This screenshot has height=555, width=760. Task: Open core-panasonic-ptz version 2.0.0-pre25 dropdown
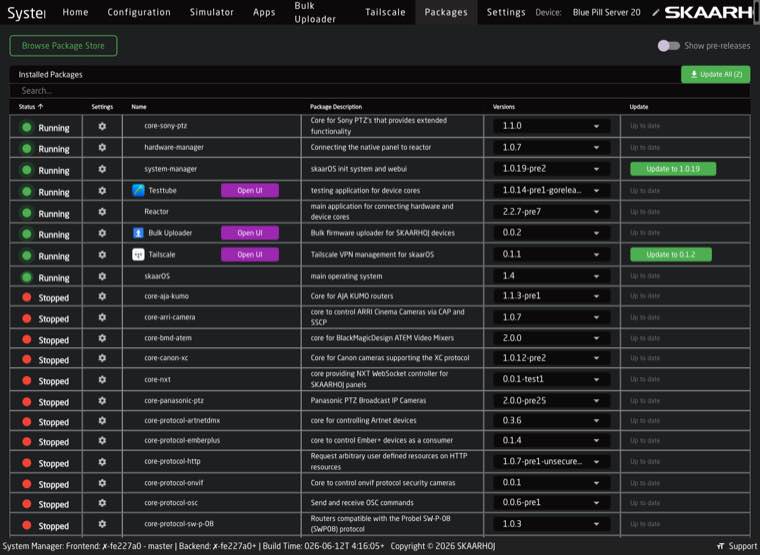(x=551, y=401)
